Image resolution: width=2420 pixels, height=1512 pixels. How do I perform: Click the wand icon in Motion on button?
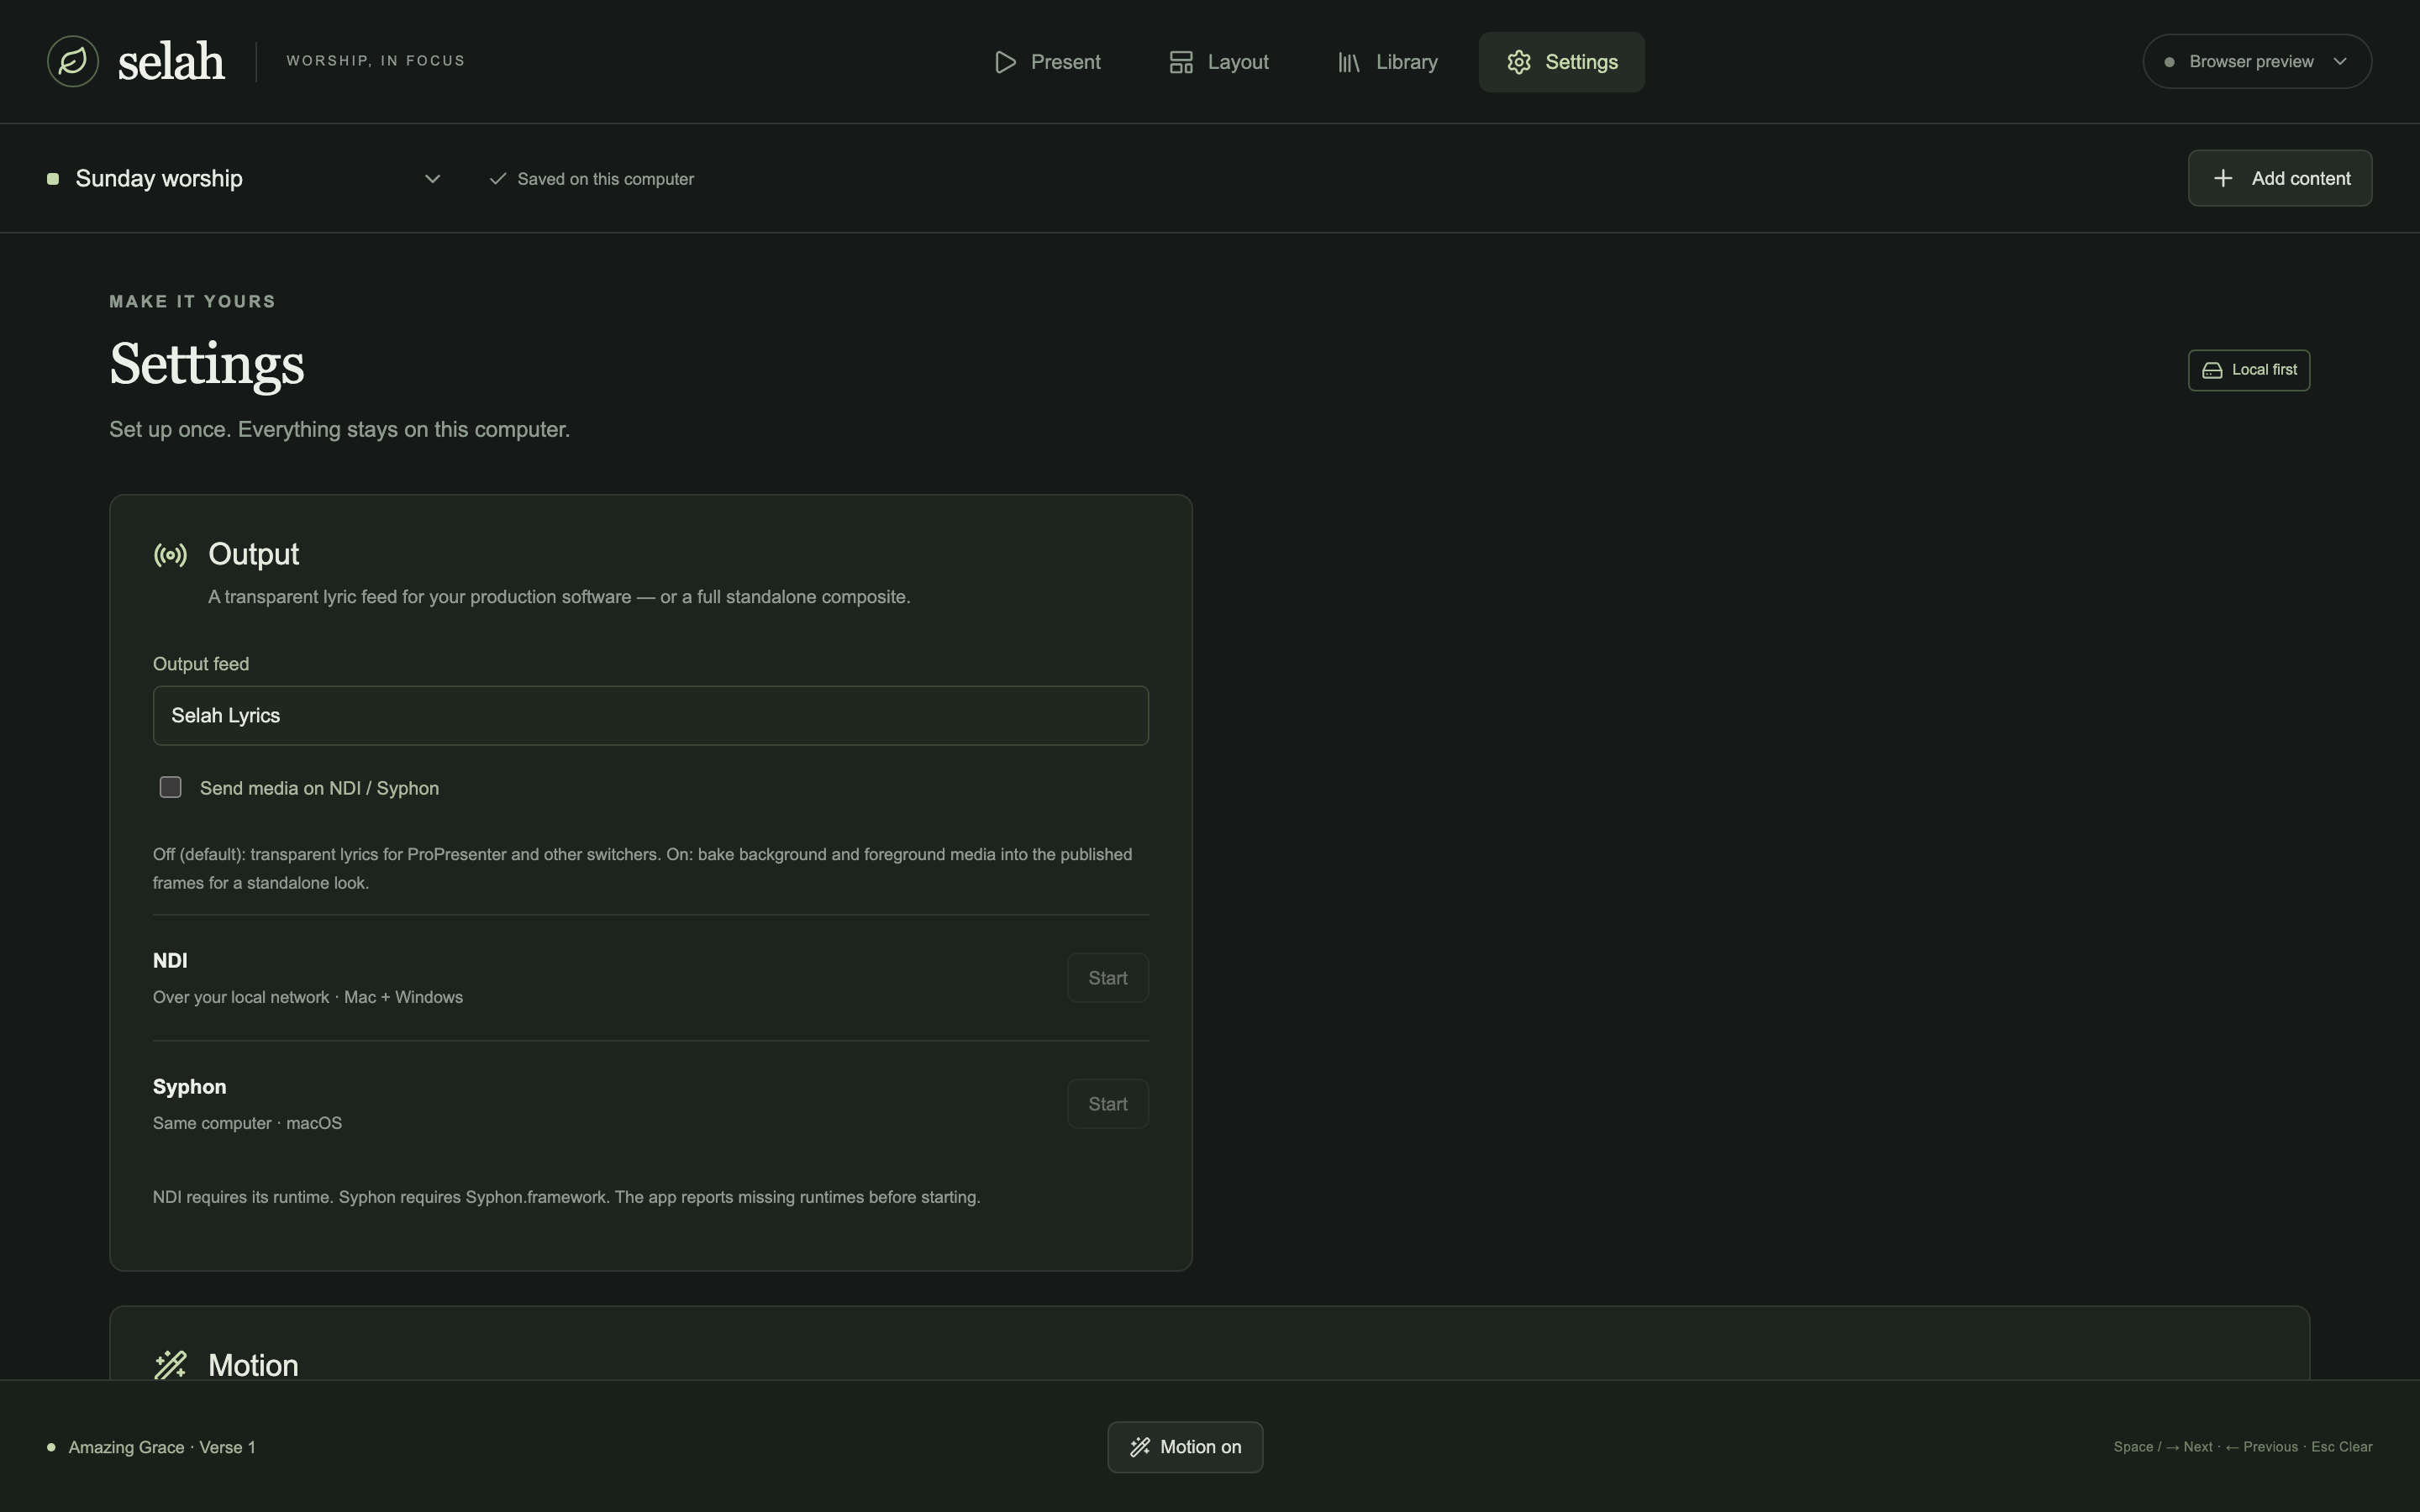coord(1140,1447)
